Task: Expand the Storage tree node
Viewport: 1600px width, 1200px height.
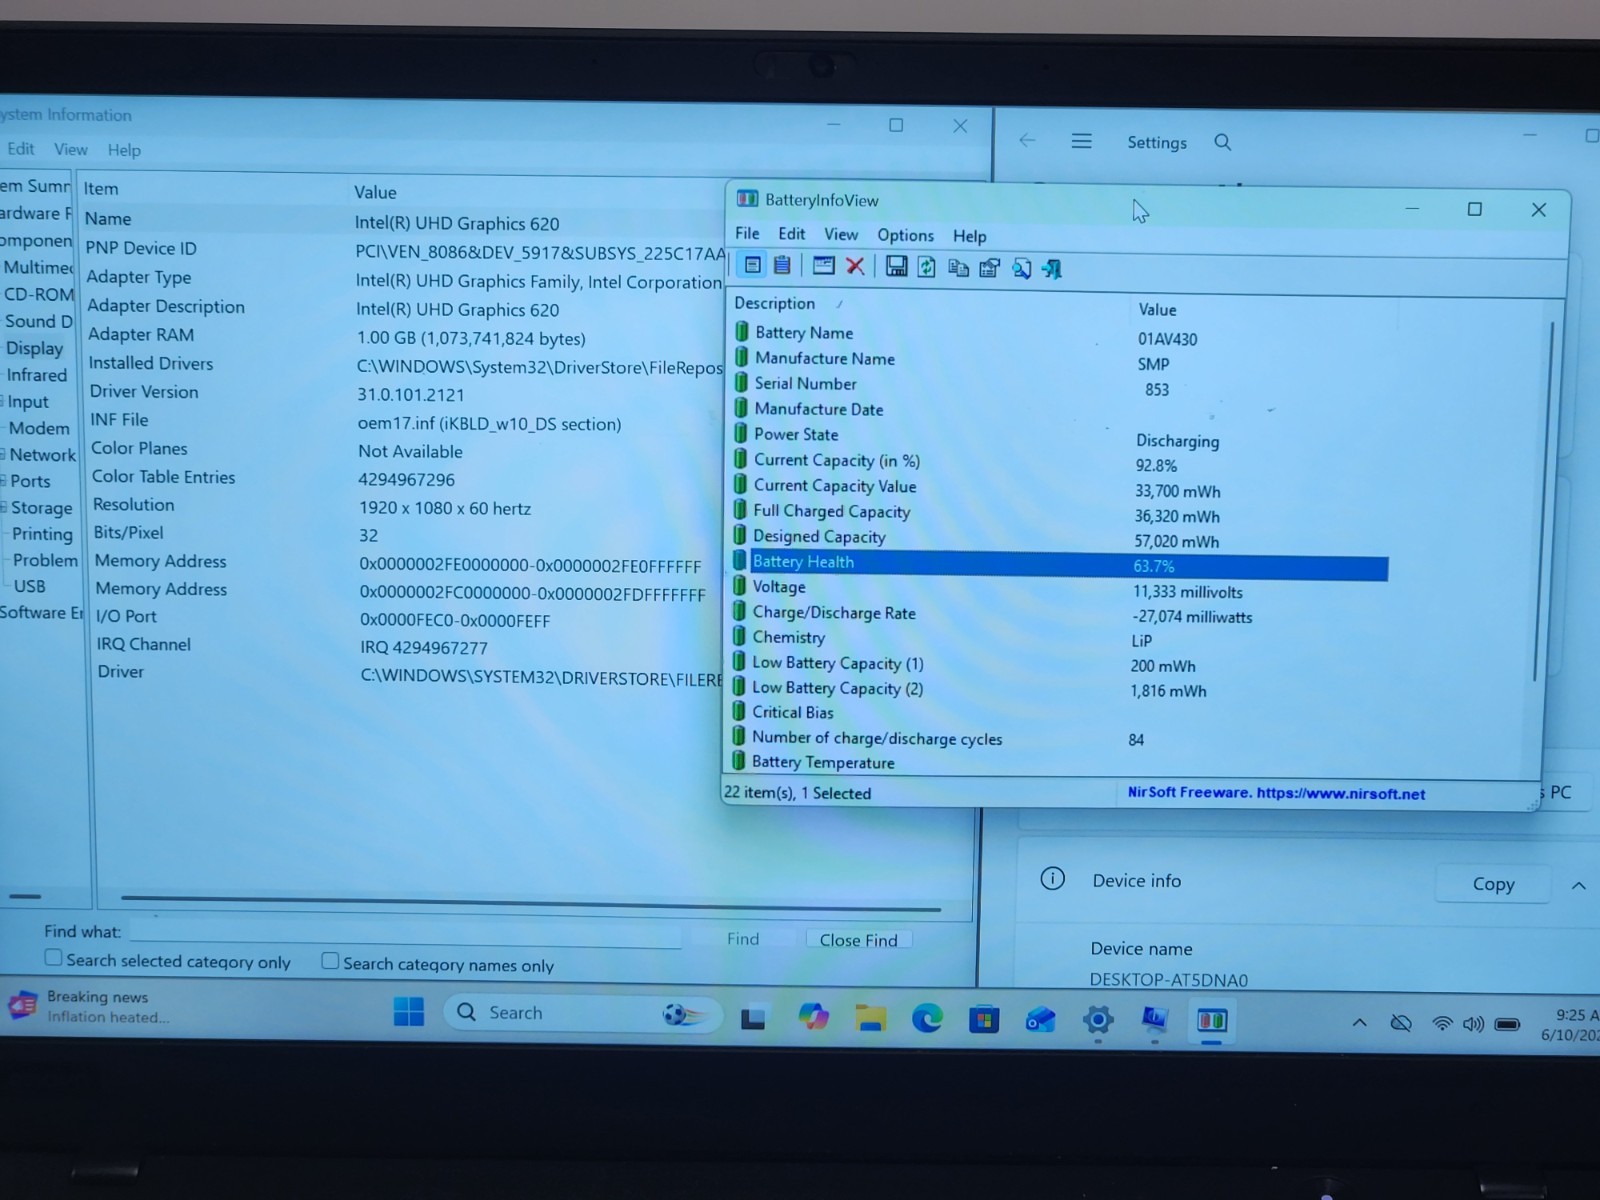Action: [4, 507]
